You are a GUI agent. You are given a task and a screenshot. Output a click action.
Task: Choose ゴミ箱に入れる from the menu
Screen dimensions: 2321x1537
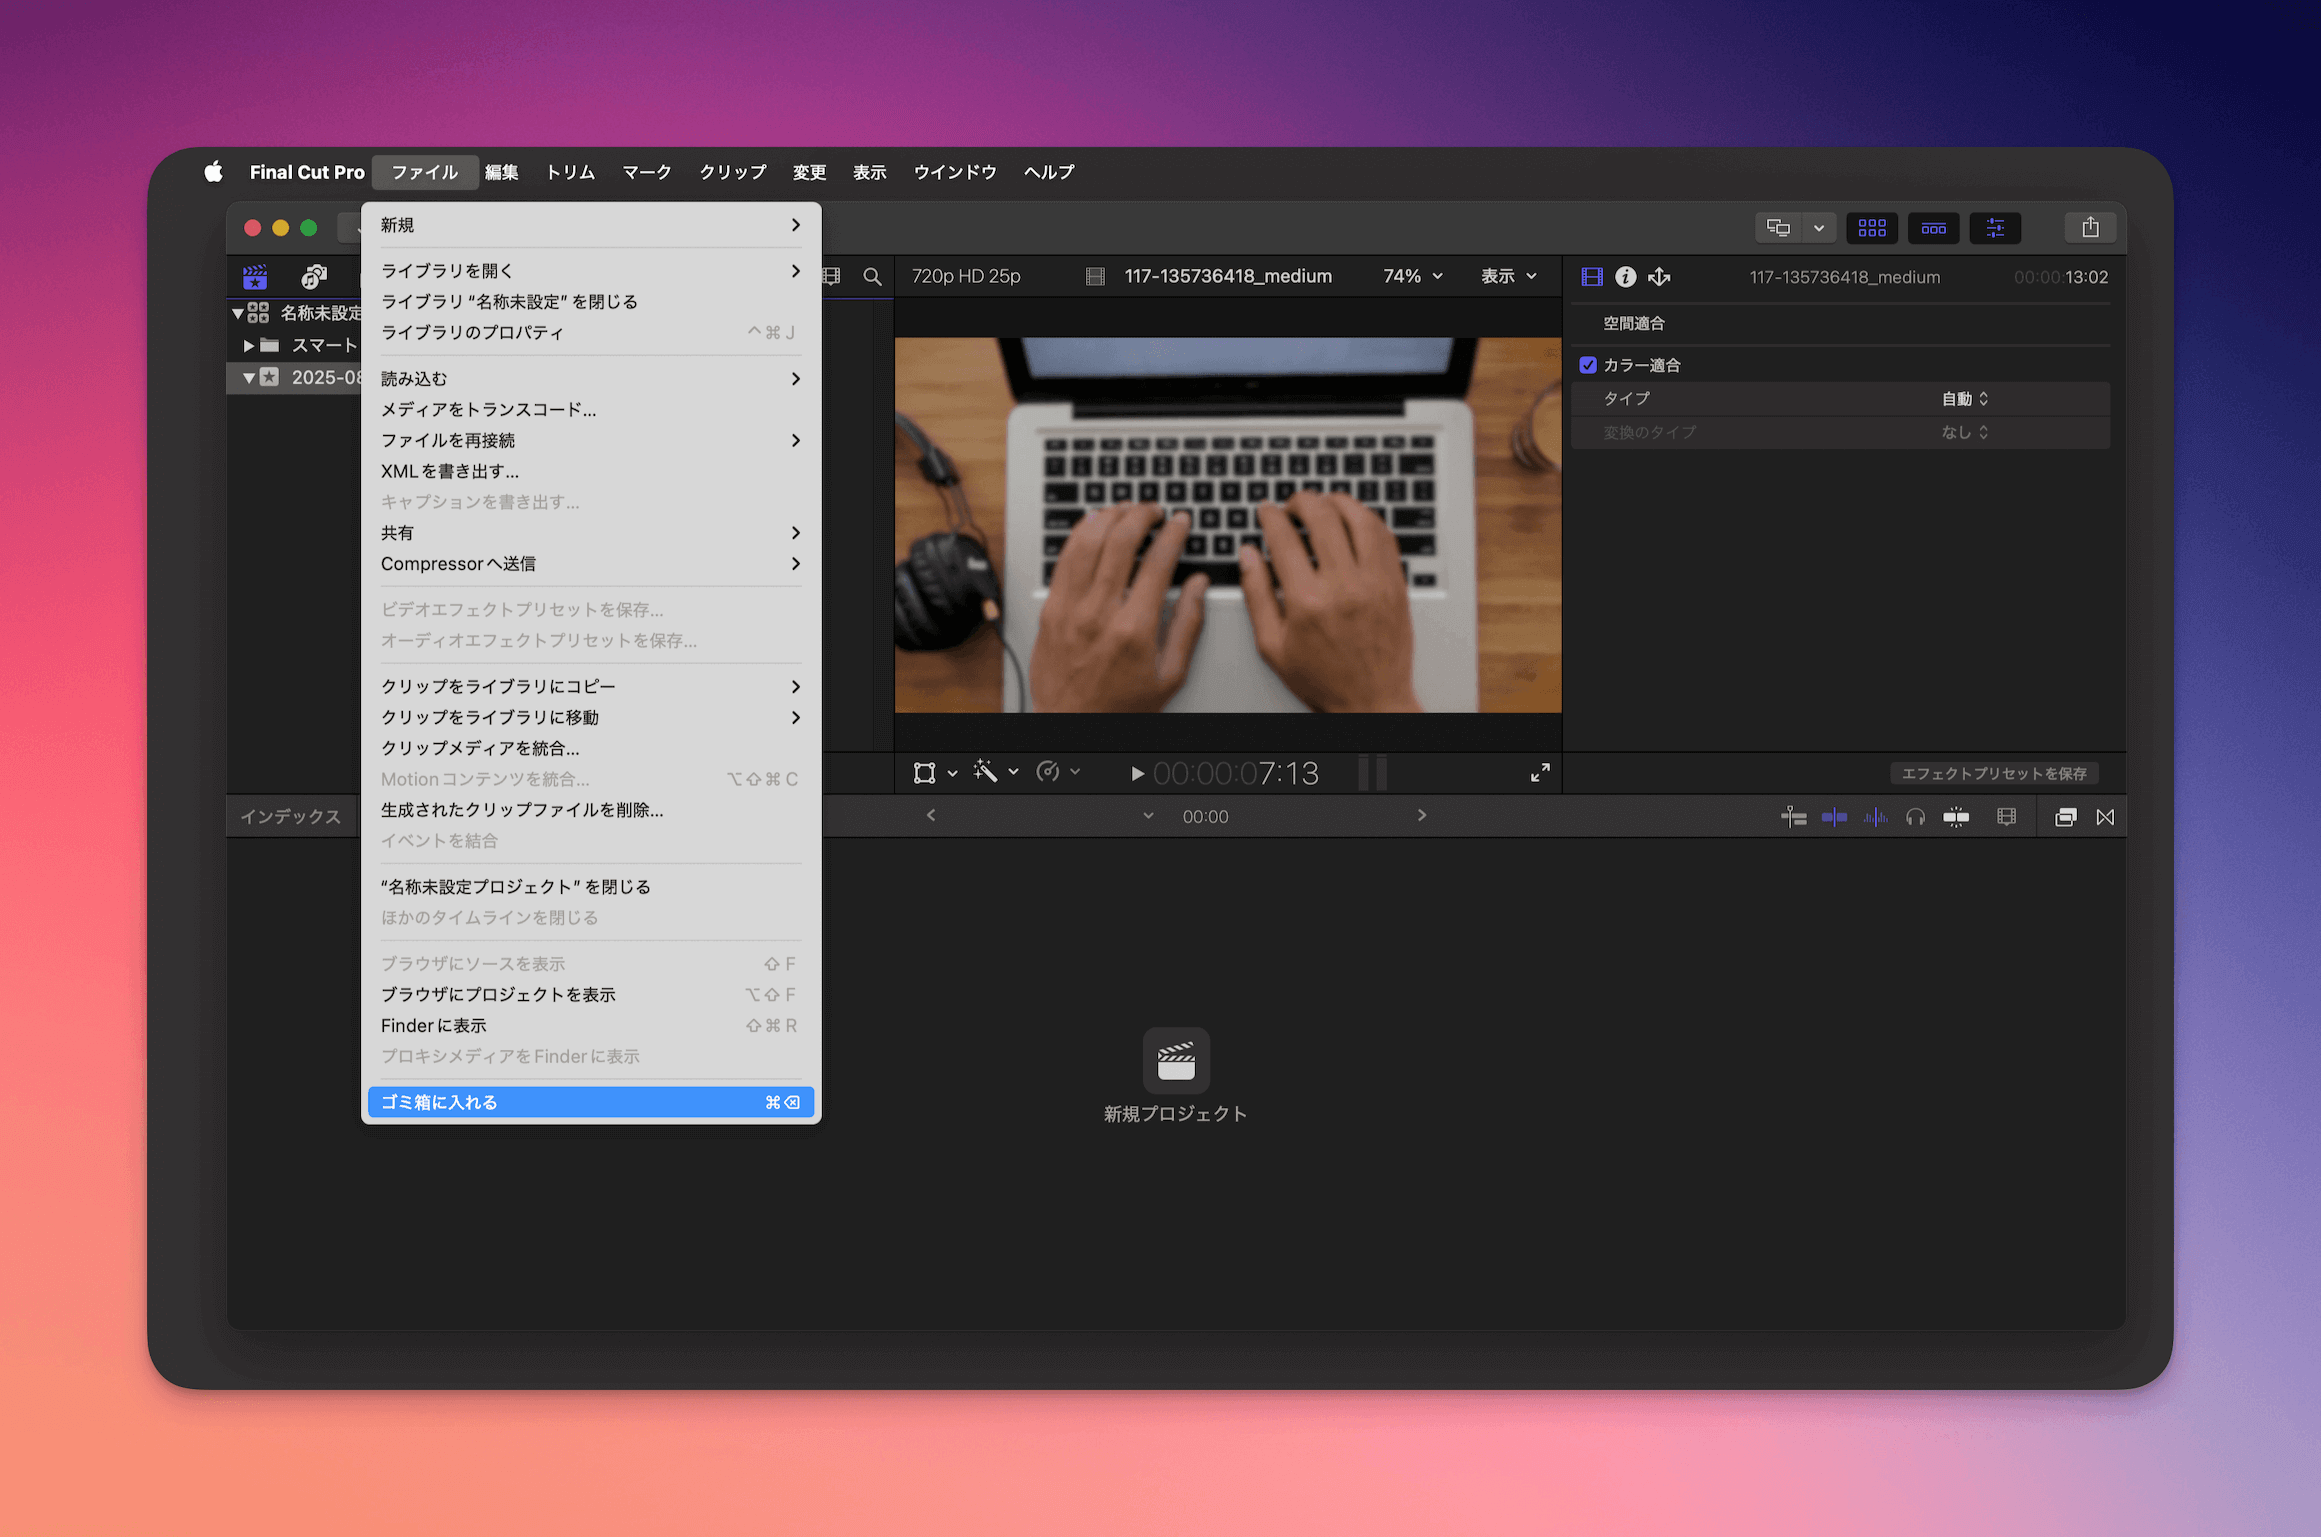point(591,1102)
